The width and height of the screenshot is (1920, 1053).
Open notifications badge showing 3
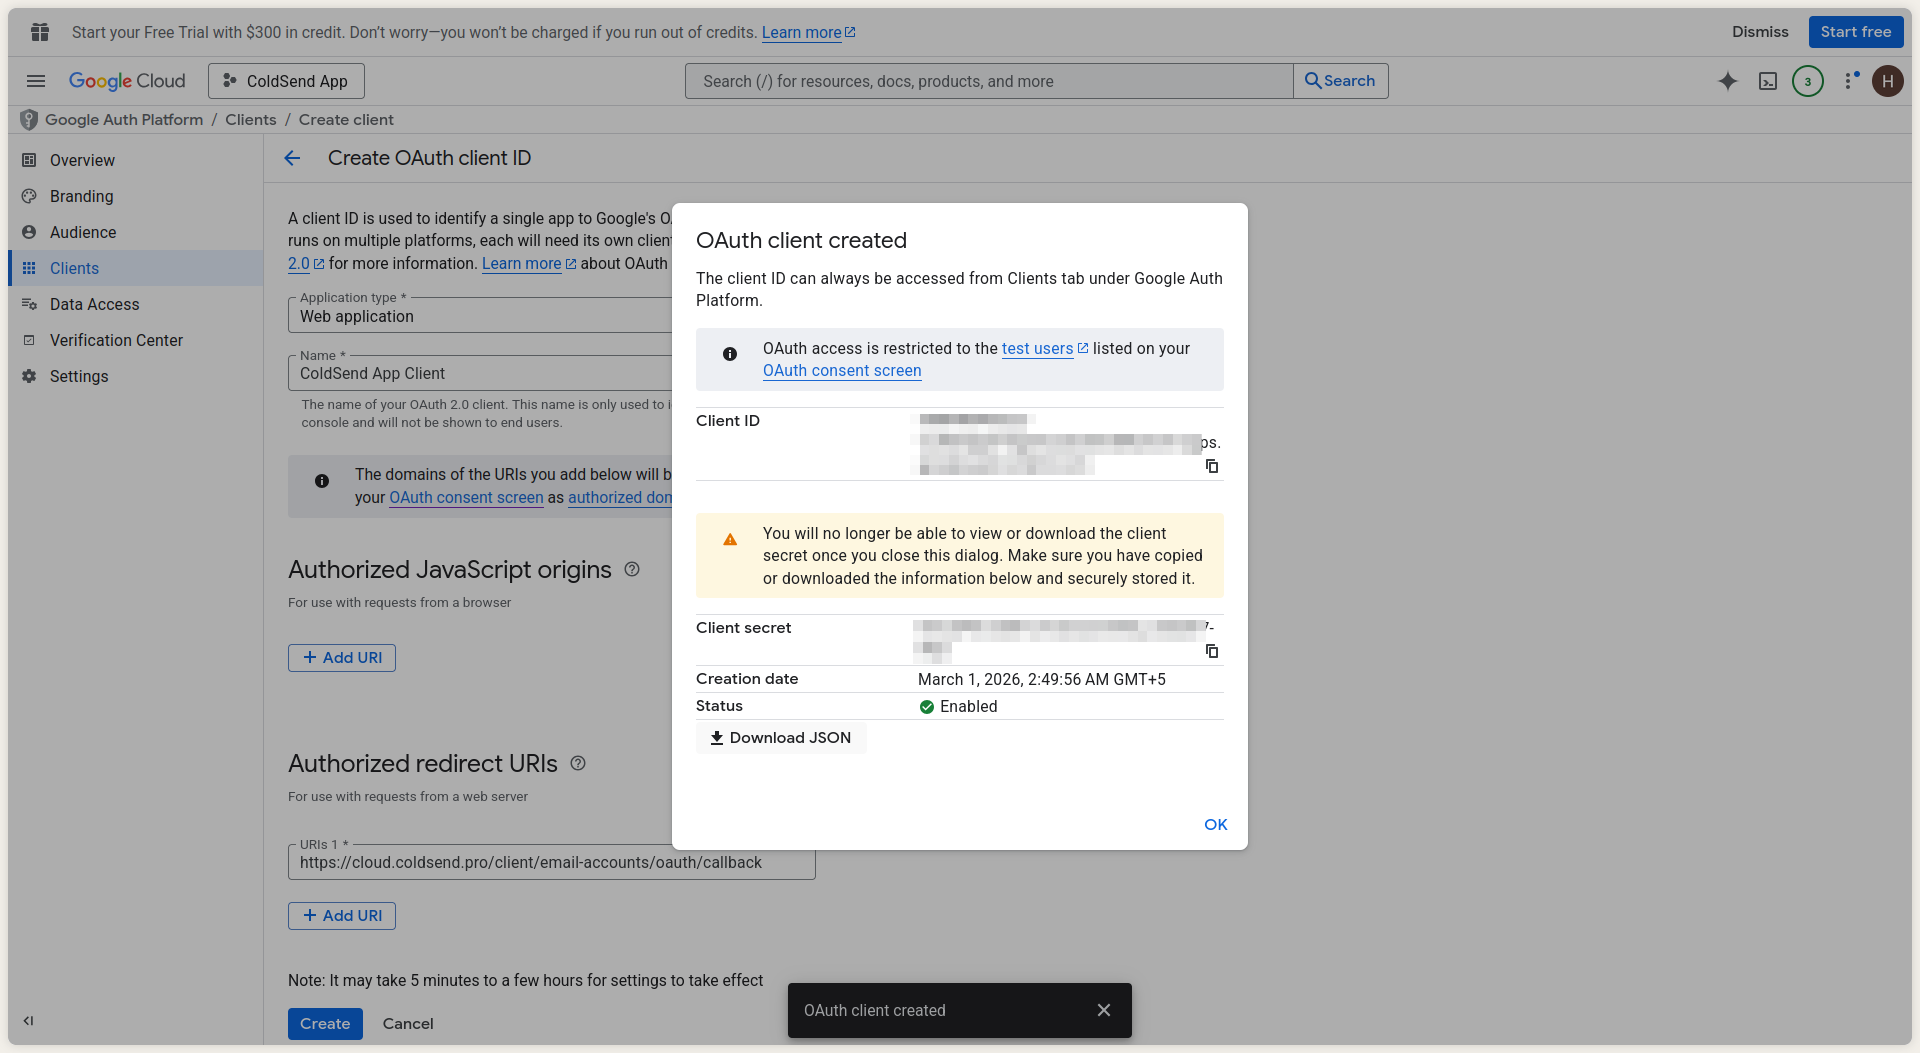point(1807,81)
